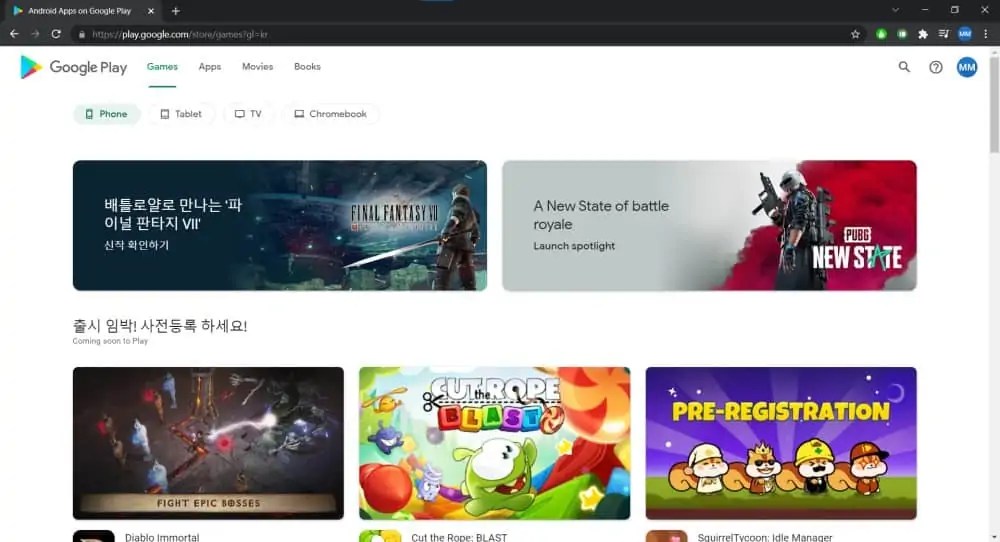Open the PUBG New State banner
This screenshot has width=1000, height=542.
coord(709,226)
